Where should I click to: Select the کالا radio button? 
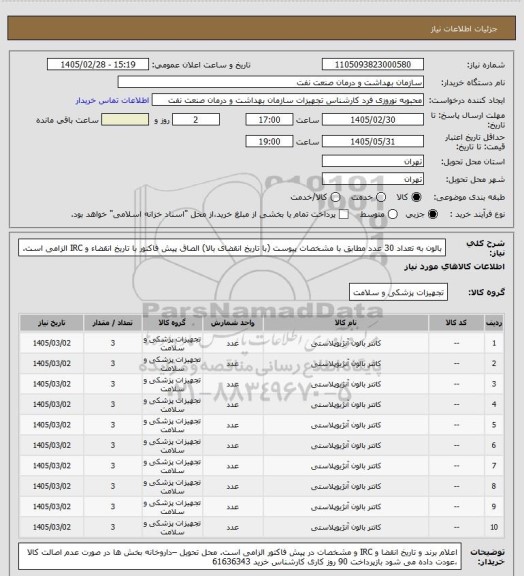[x=416, y=197]
